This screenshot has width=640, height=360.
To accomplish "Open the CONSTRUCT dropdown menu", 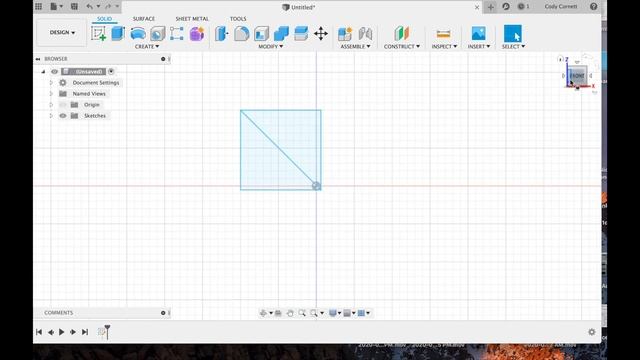I will 402,47.
